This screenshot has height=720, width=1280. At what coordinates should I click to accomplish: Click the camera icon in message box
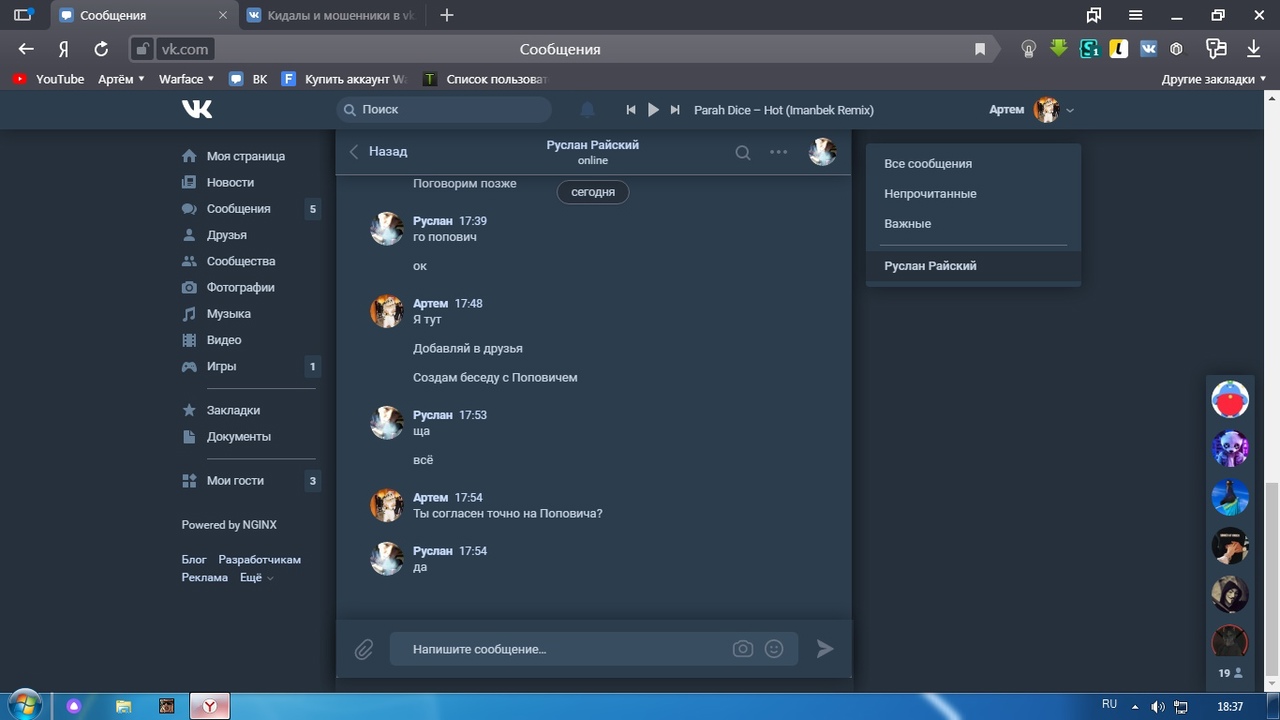[742, 649]
